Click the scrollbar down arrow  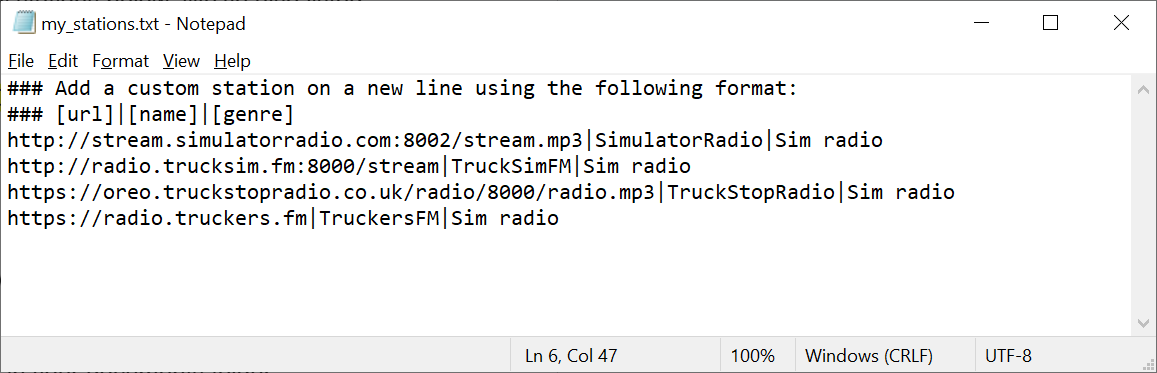pos(1144,323)
